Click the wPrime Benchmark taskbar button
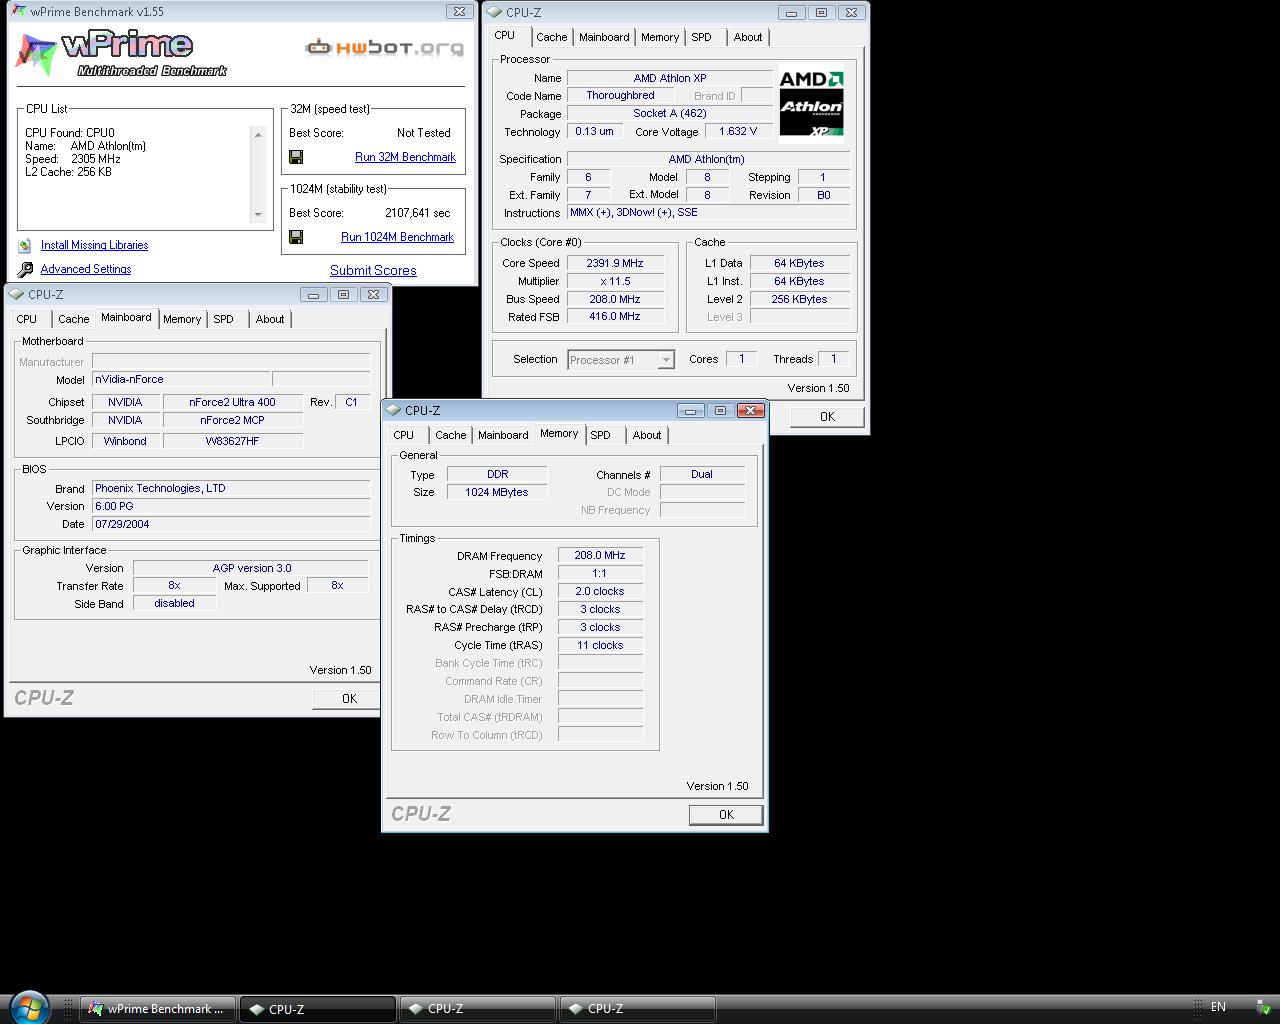1280x1024 pixels. point(158,1009)
